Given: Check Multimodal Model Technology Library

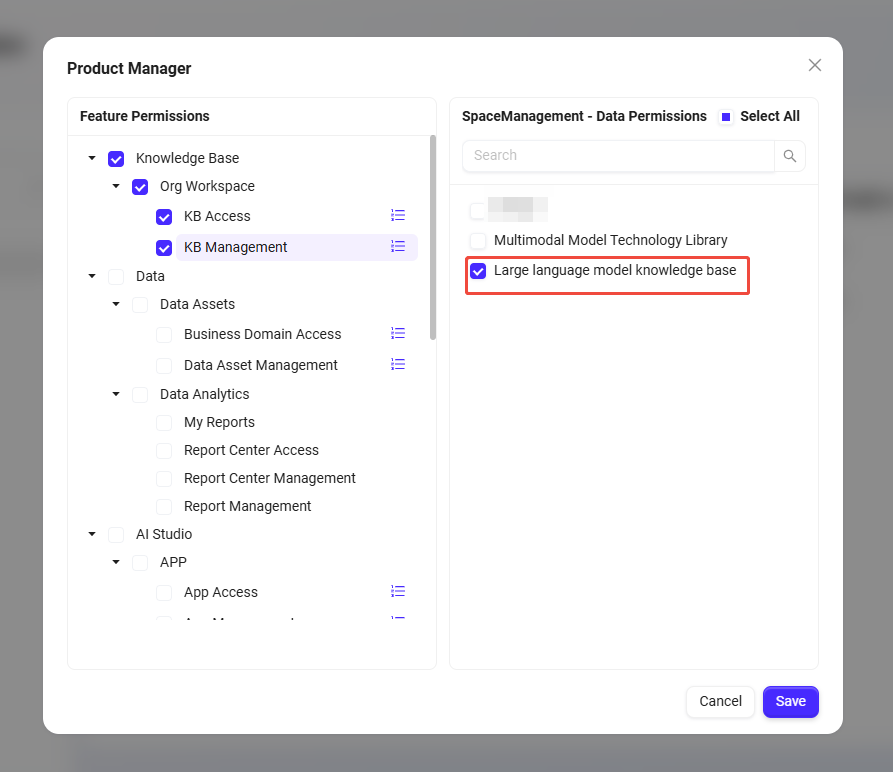Looking at the screenshot, I should 478,241.
